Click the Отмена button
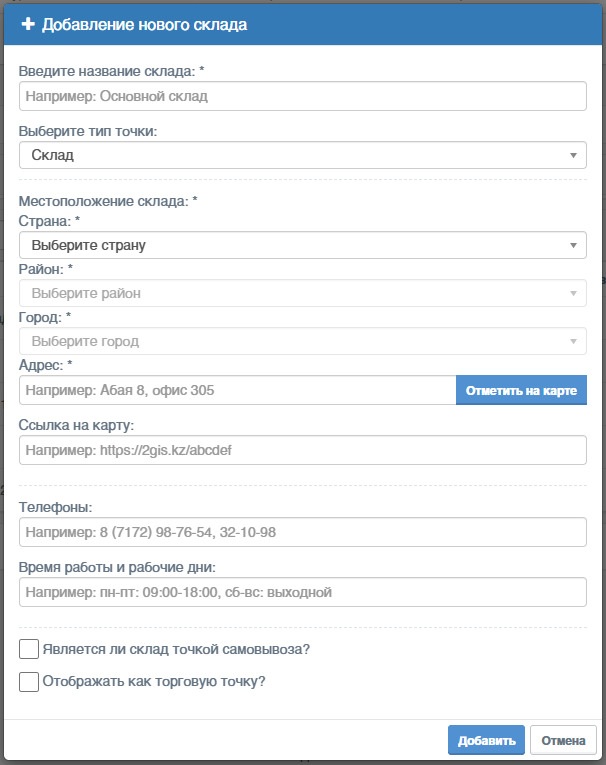Viewport: 606px width, 765px height. [563, 740]
